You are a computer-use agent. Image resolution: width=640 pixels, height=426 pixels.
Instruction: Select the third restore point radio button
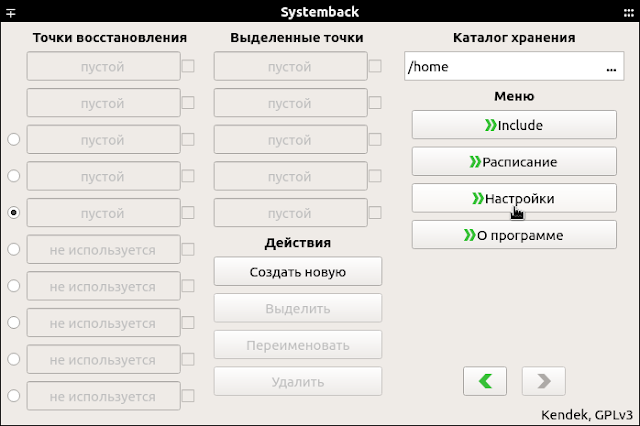pos(13,140)
